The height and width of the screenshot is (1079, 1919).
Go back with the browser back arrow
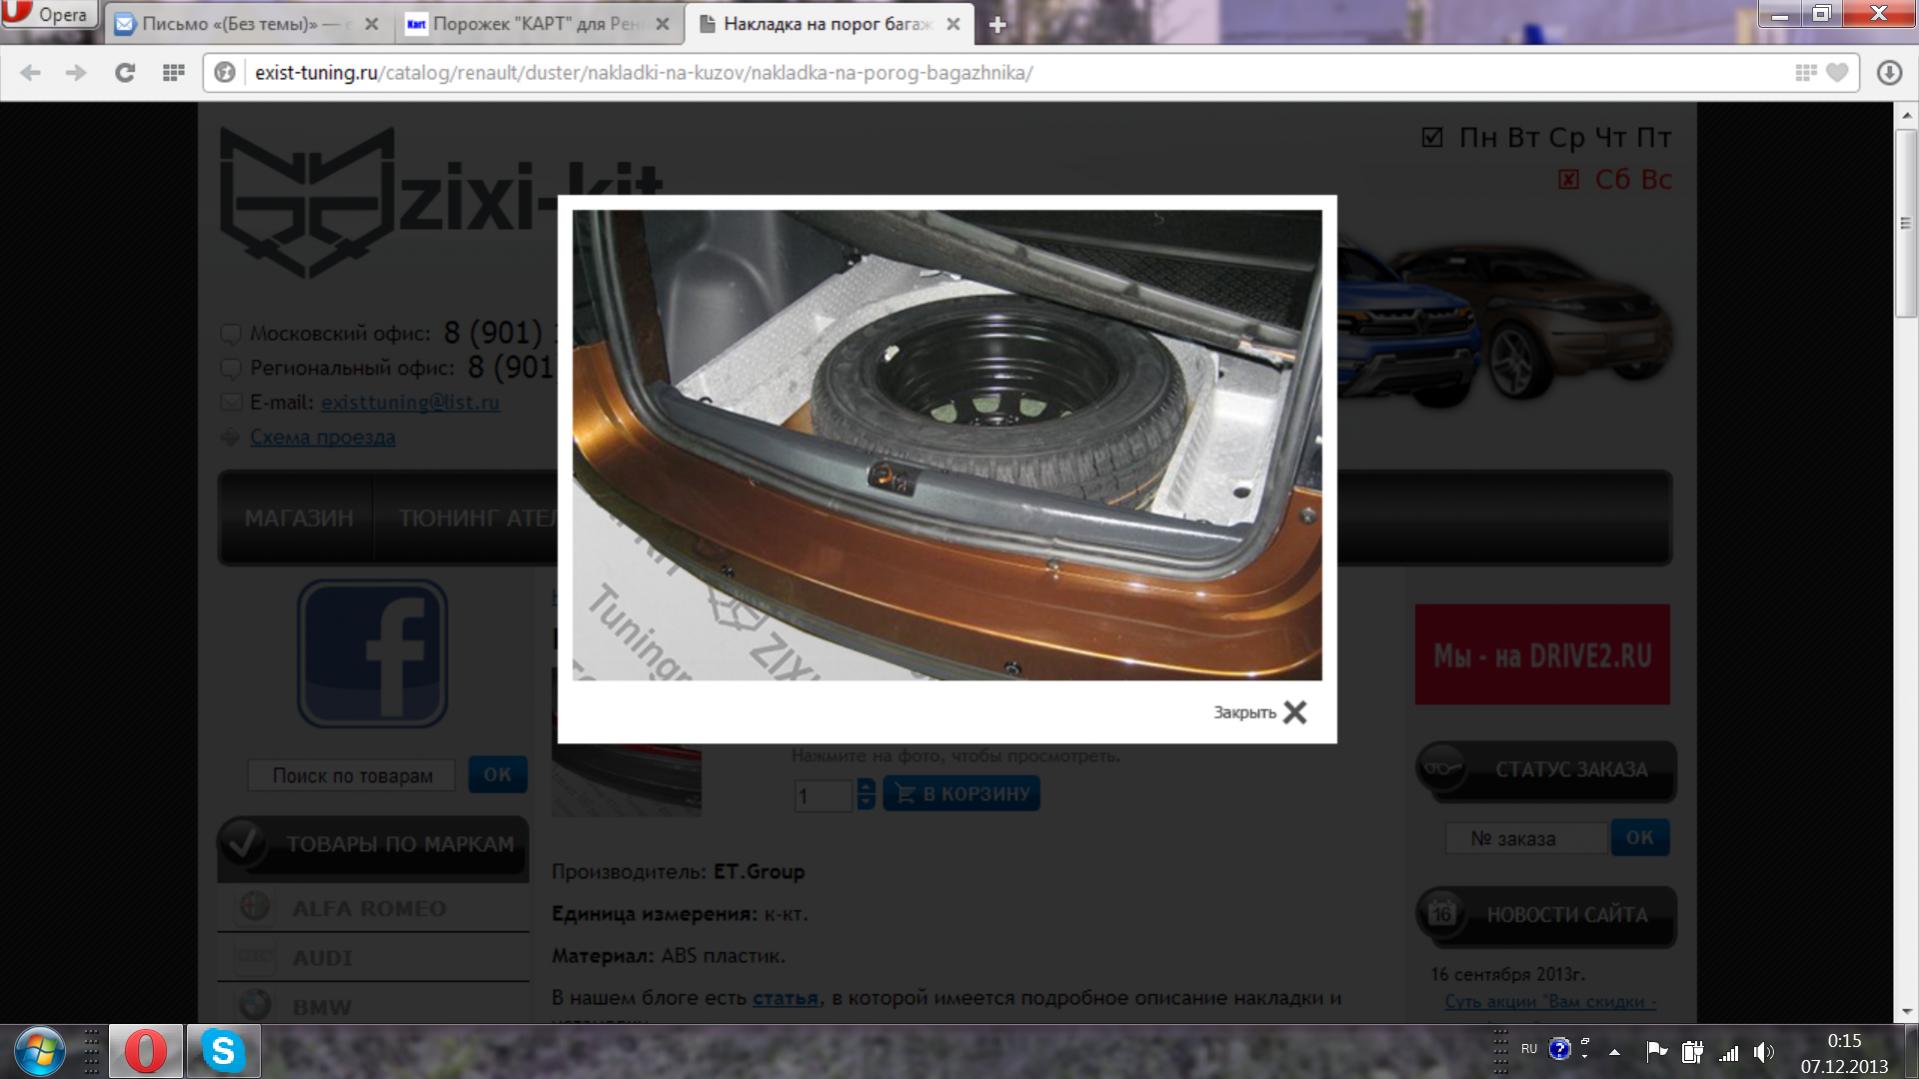(x=31, y=73)
